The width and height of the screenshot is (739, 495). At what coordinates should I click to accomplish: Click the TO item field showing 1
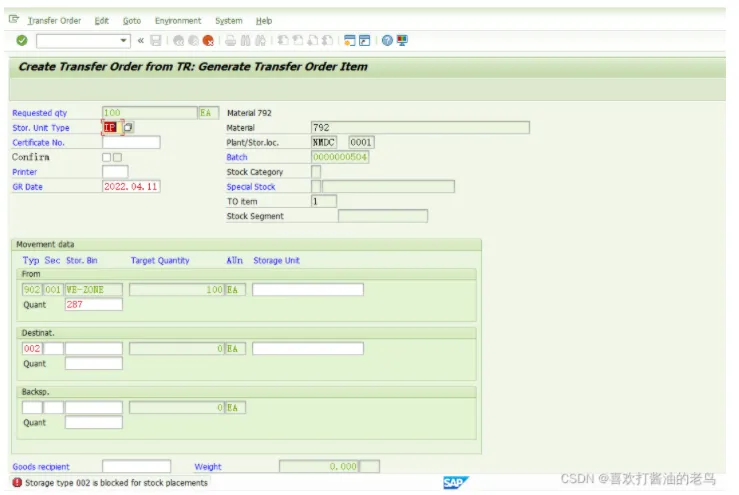coord(324,201)
